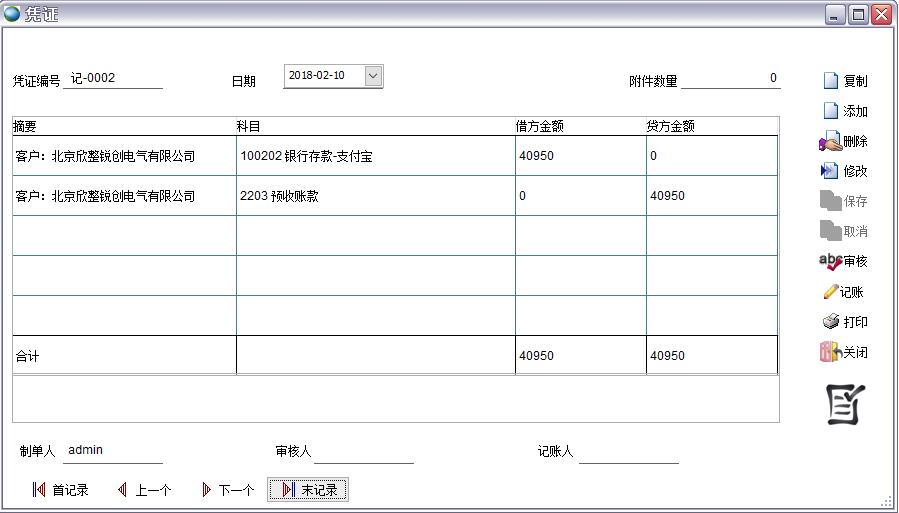Click the 添加 (Add) voucher icon
This screenshot has height=513, width=899.
tap(830, 111)
